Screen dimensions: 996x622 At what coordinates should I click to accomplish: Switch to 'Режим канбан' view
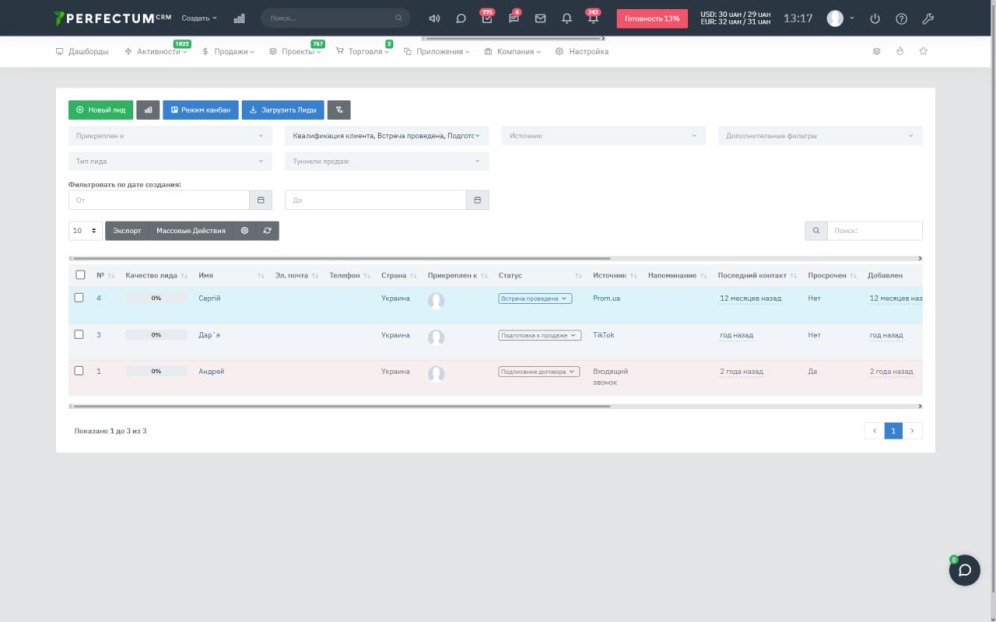coord(200,110)
